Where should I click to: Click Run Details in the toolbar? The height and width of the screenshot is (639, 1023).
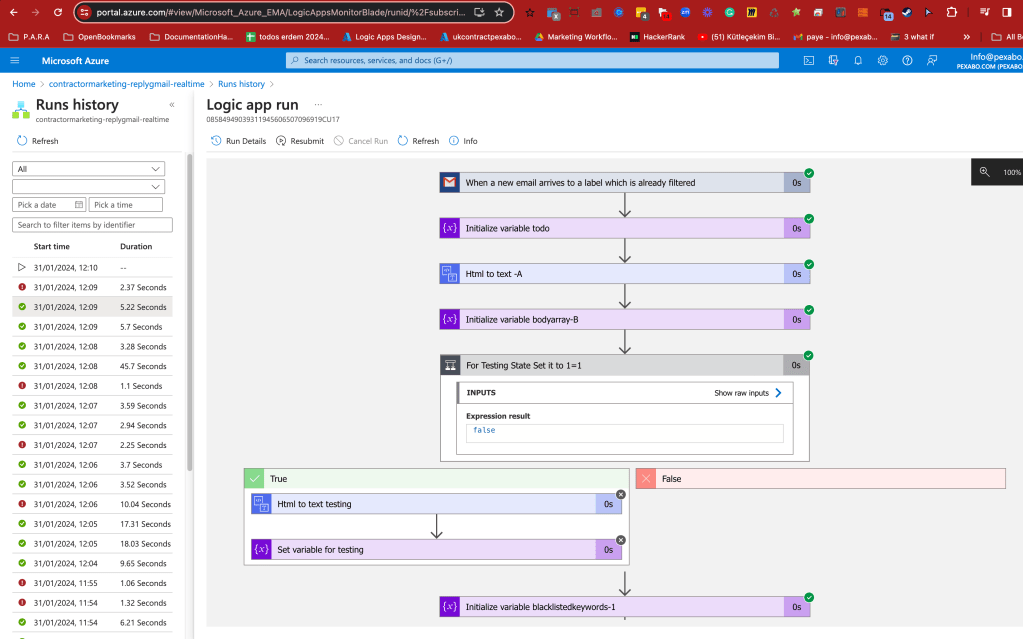click(x=238, y=141)
